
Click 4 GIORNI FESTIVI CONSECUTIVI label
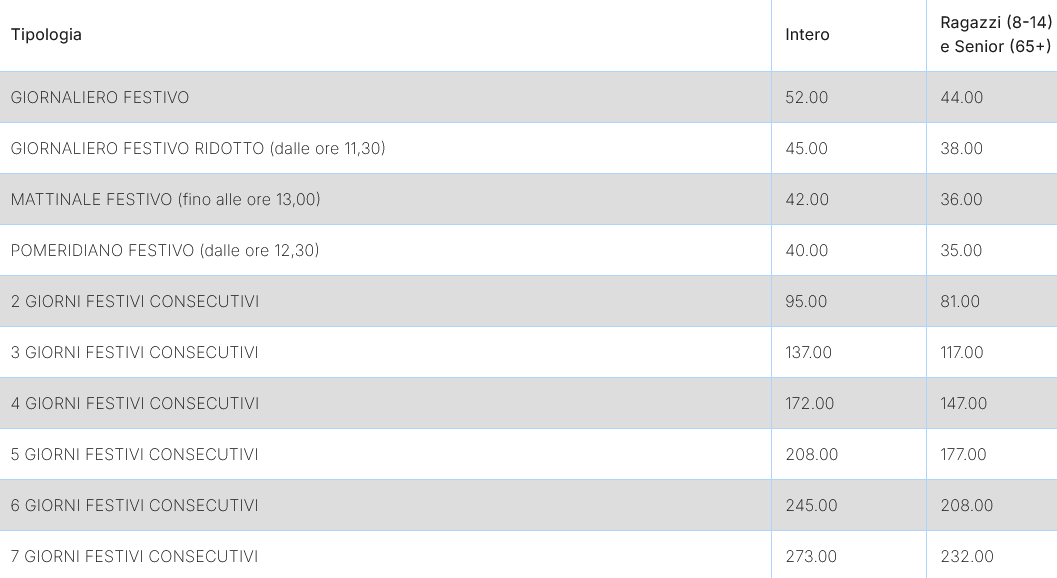click(135, 403)
